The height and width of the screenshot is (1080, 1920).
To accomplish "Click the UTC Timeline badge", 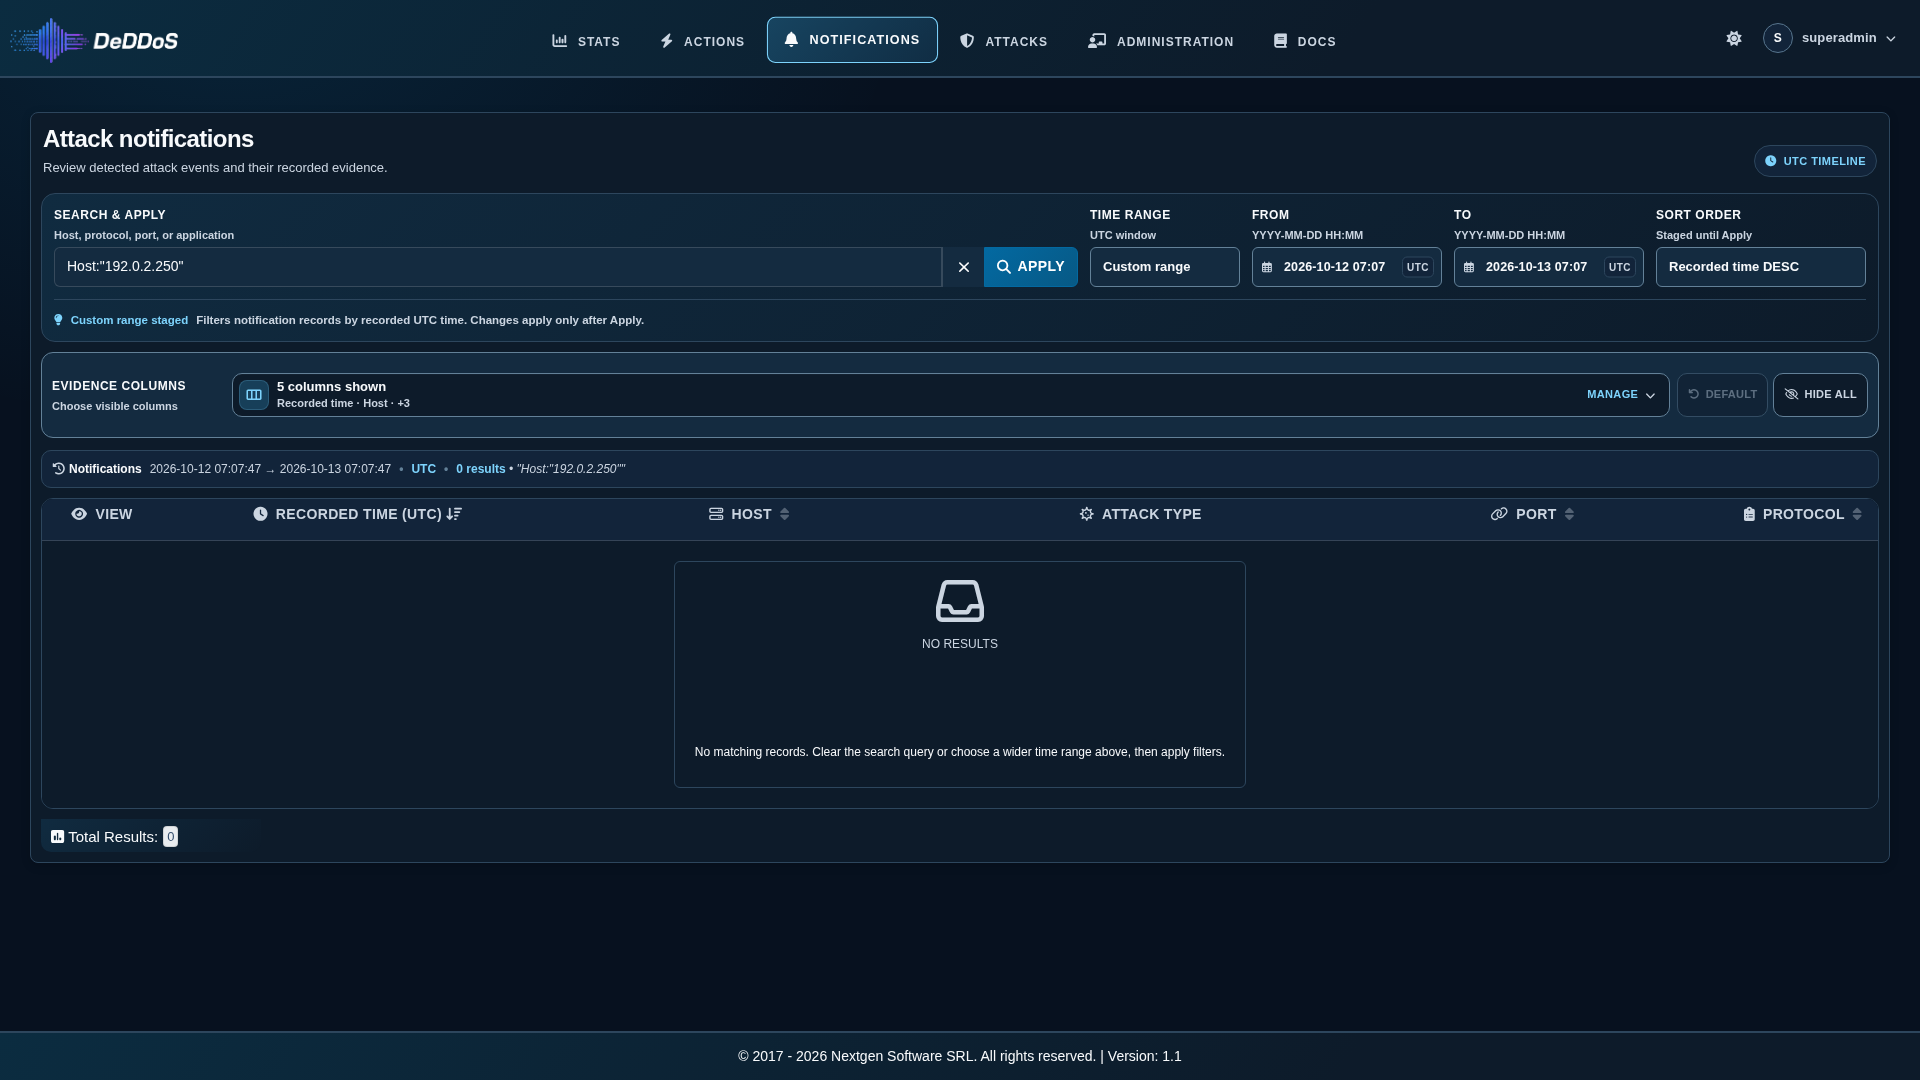I will point(1815,161).
